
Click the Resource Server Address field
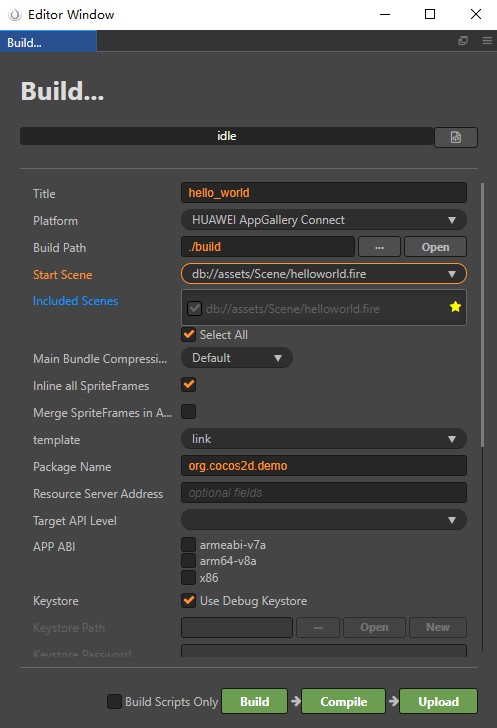pos(324,493)
